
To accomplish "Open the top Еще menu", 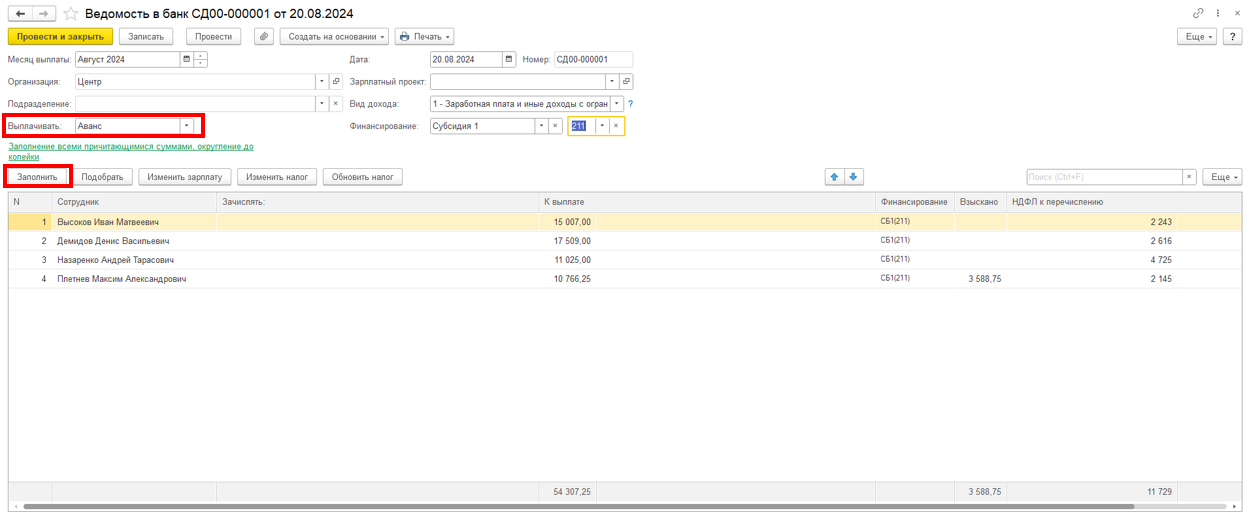I will pos(1199,36).
